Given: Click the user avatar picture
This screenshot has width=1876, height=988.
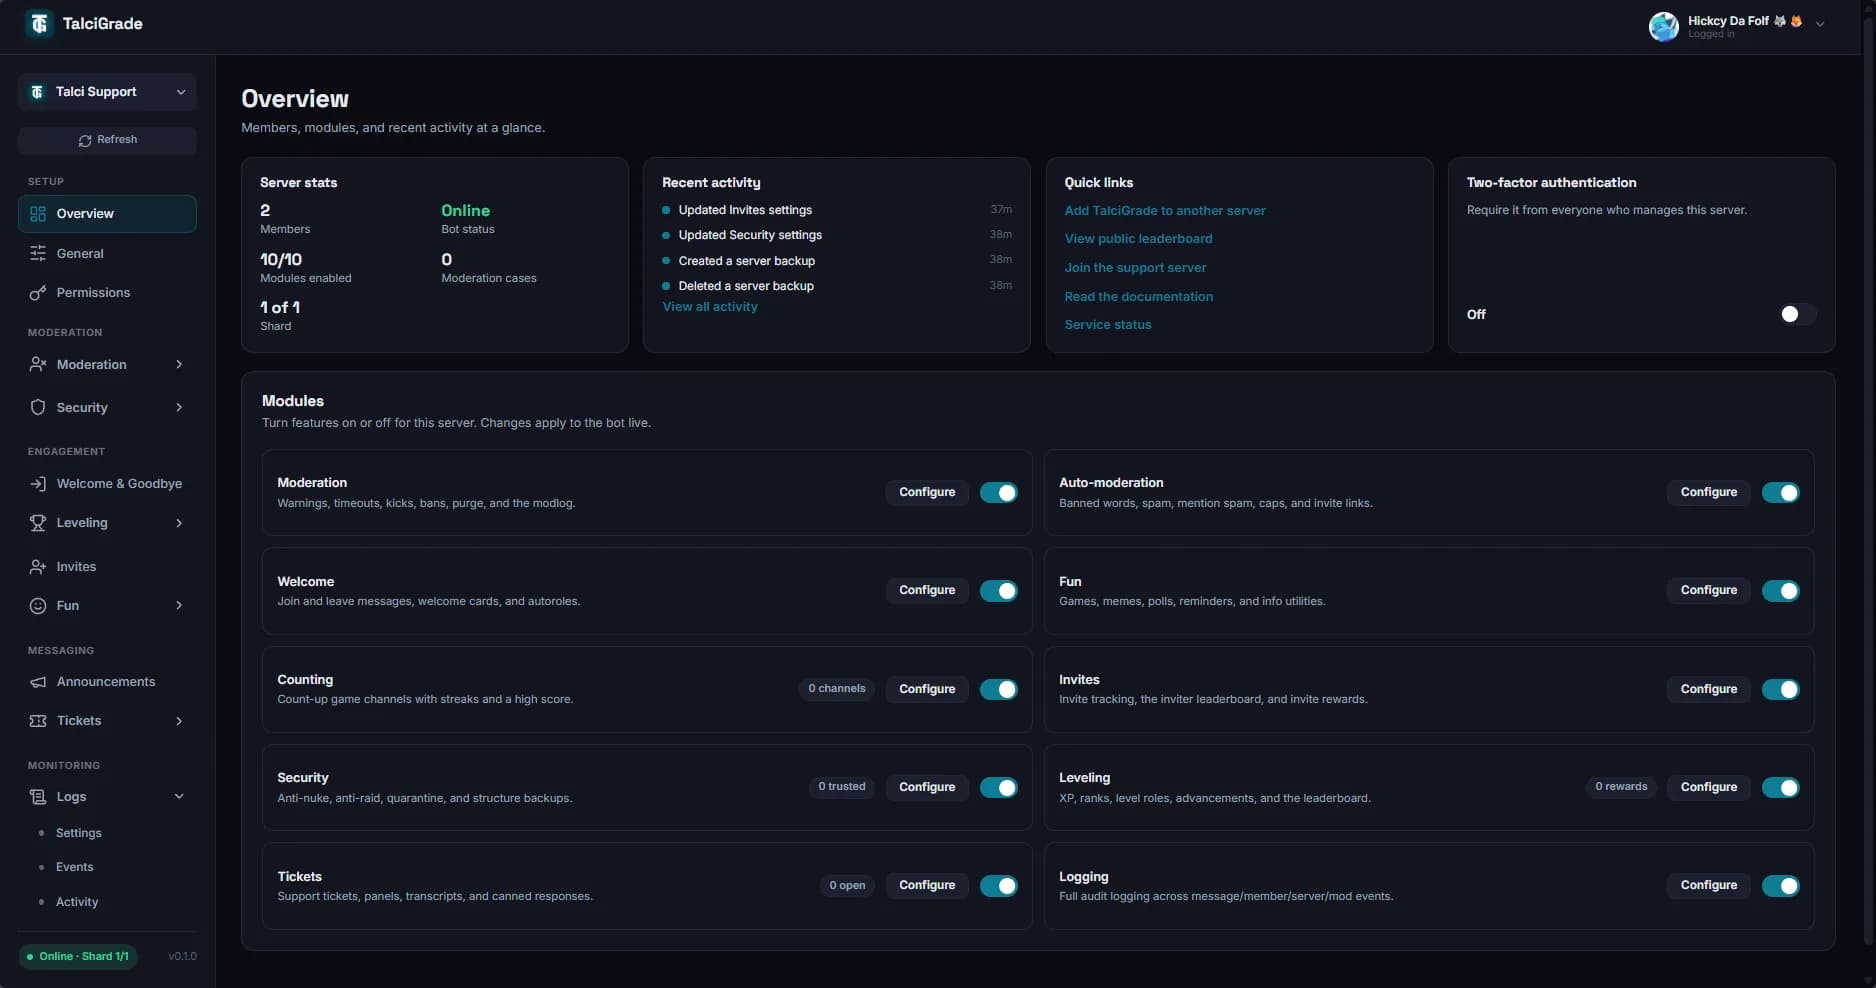Looking at the screenshot, I should click(x=1664, y=27).
